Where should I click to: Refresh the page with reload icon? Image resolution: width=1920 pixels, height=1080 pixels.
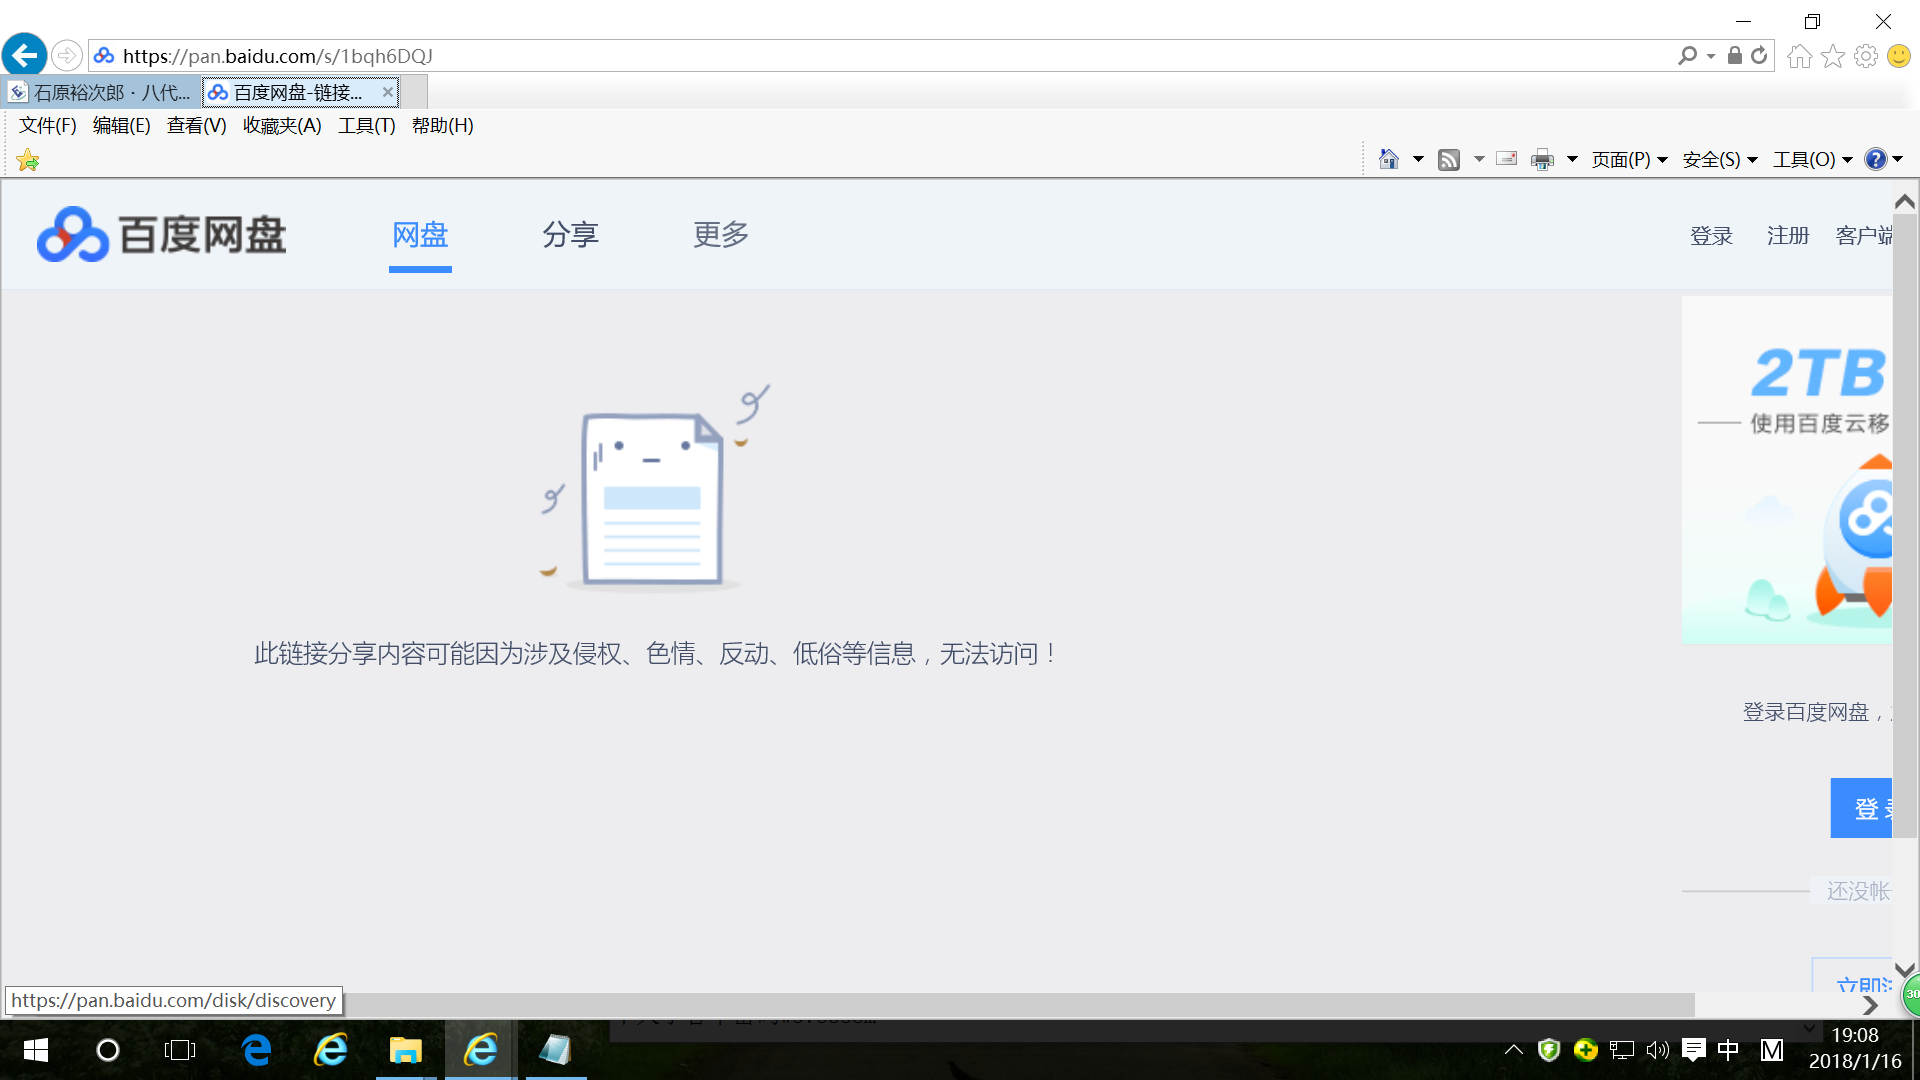click(1759, 56)
